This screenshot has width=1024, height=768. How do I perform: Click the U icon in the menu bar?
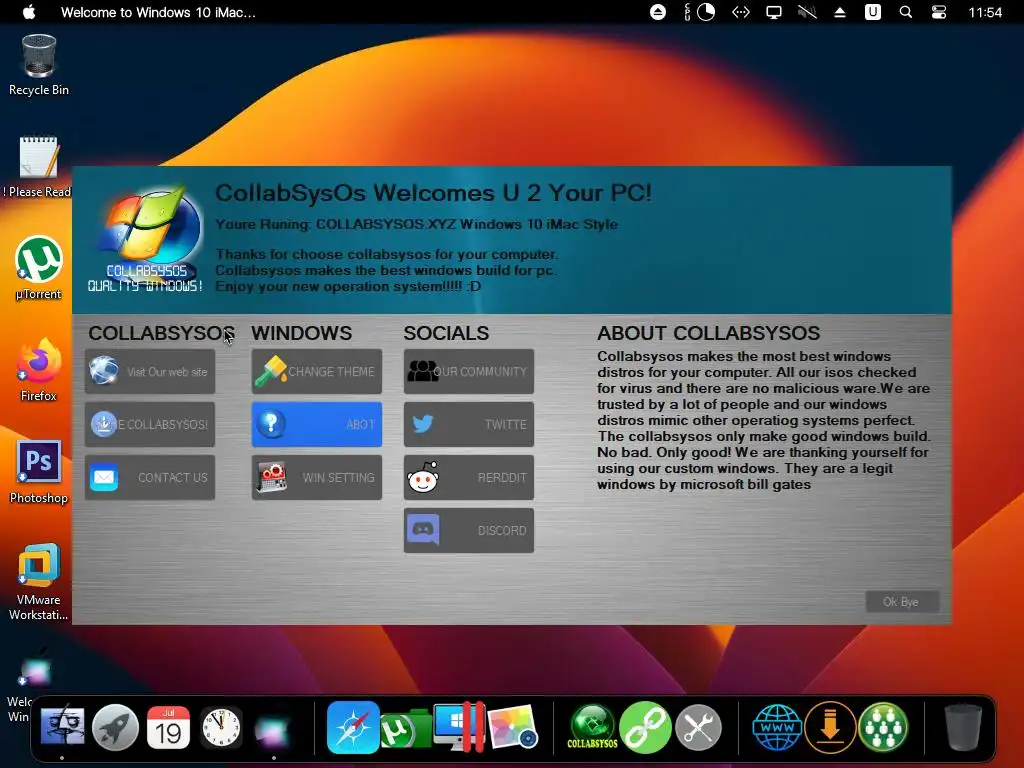coord(873,12)
